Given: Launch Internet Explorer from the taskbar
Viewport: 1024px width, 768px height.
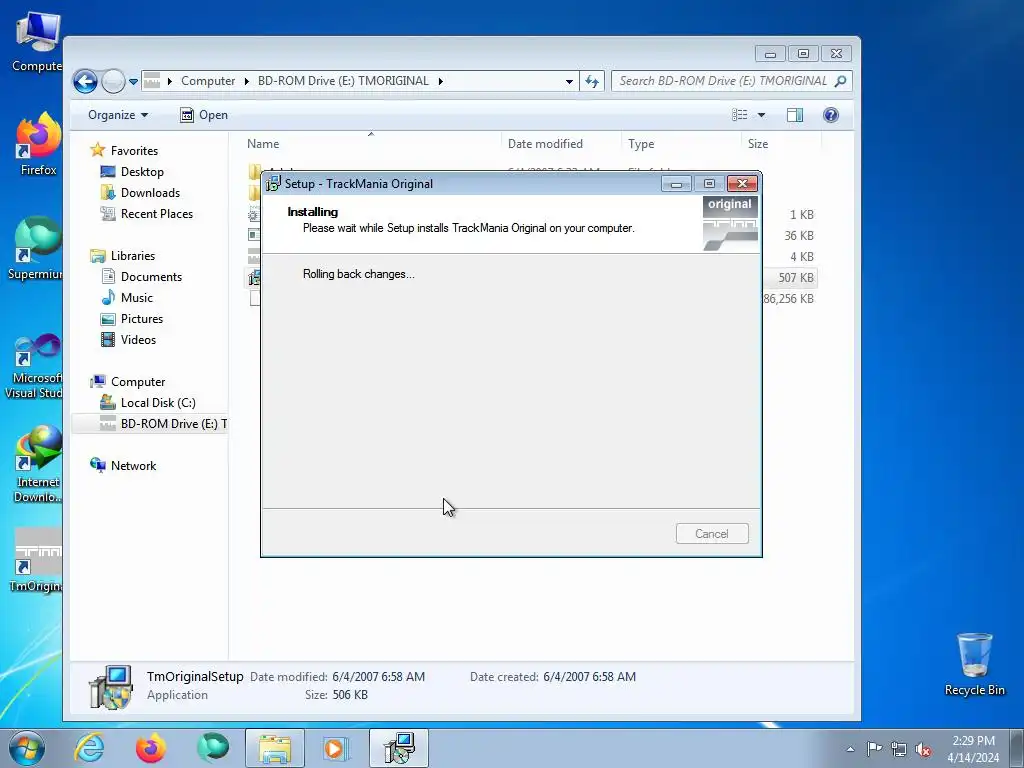Looking at the screenshot, I should pyautogui.click(x=89, y=748).
